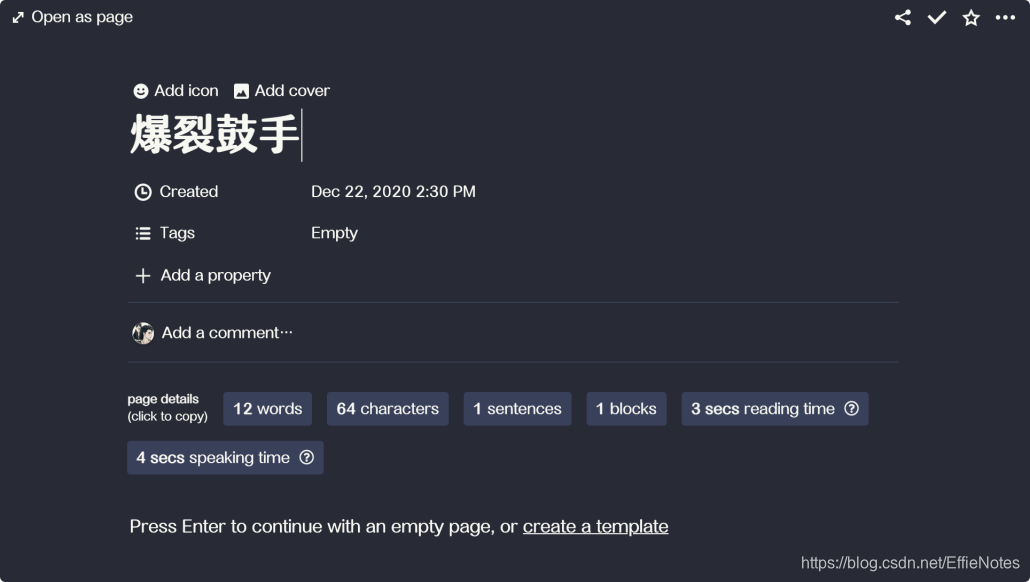1030x582 pixels.
Task: Click the Add cover image icon
Action: 240,90
